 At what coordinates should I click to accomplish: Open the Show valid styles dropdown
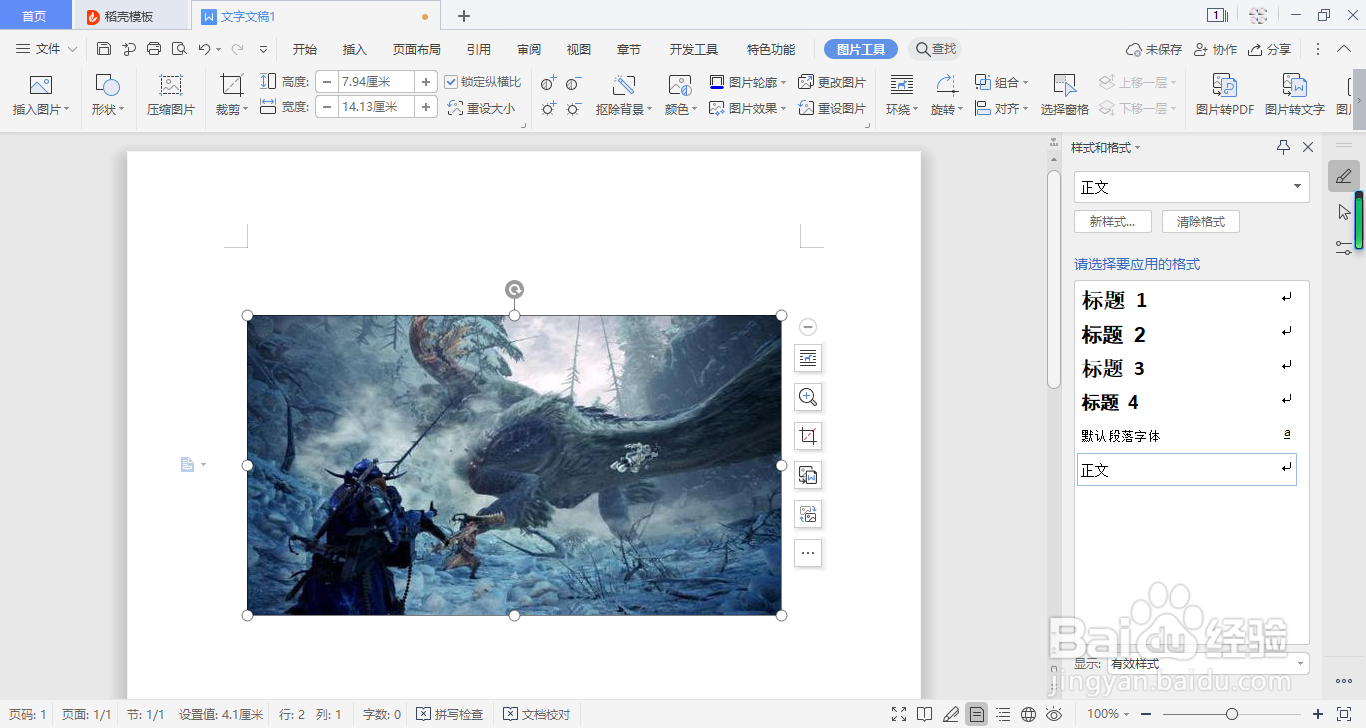pyautogui.click(x=1208, y=664)
